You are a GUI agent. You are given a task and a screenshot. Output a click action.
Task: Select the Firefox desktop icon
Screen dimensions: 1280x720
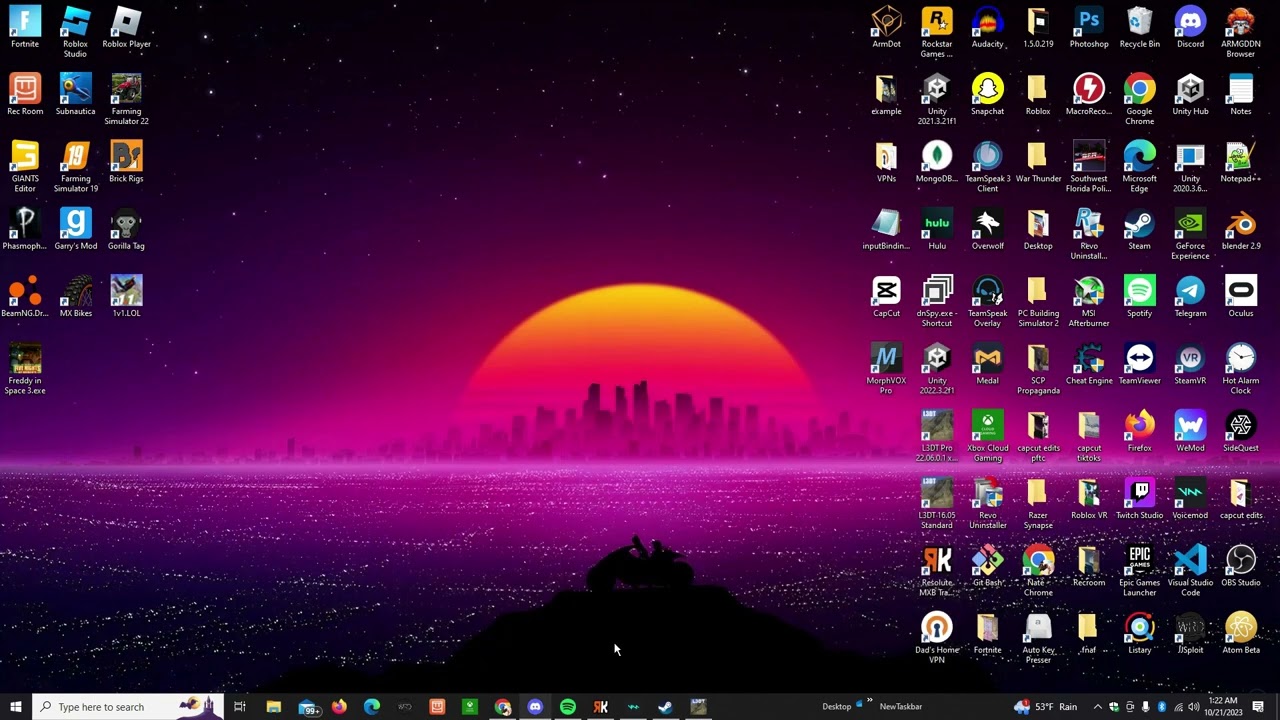click(x=1140, y=431)
